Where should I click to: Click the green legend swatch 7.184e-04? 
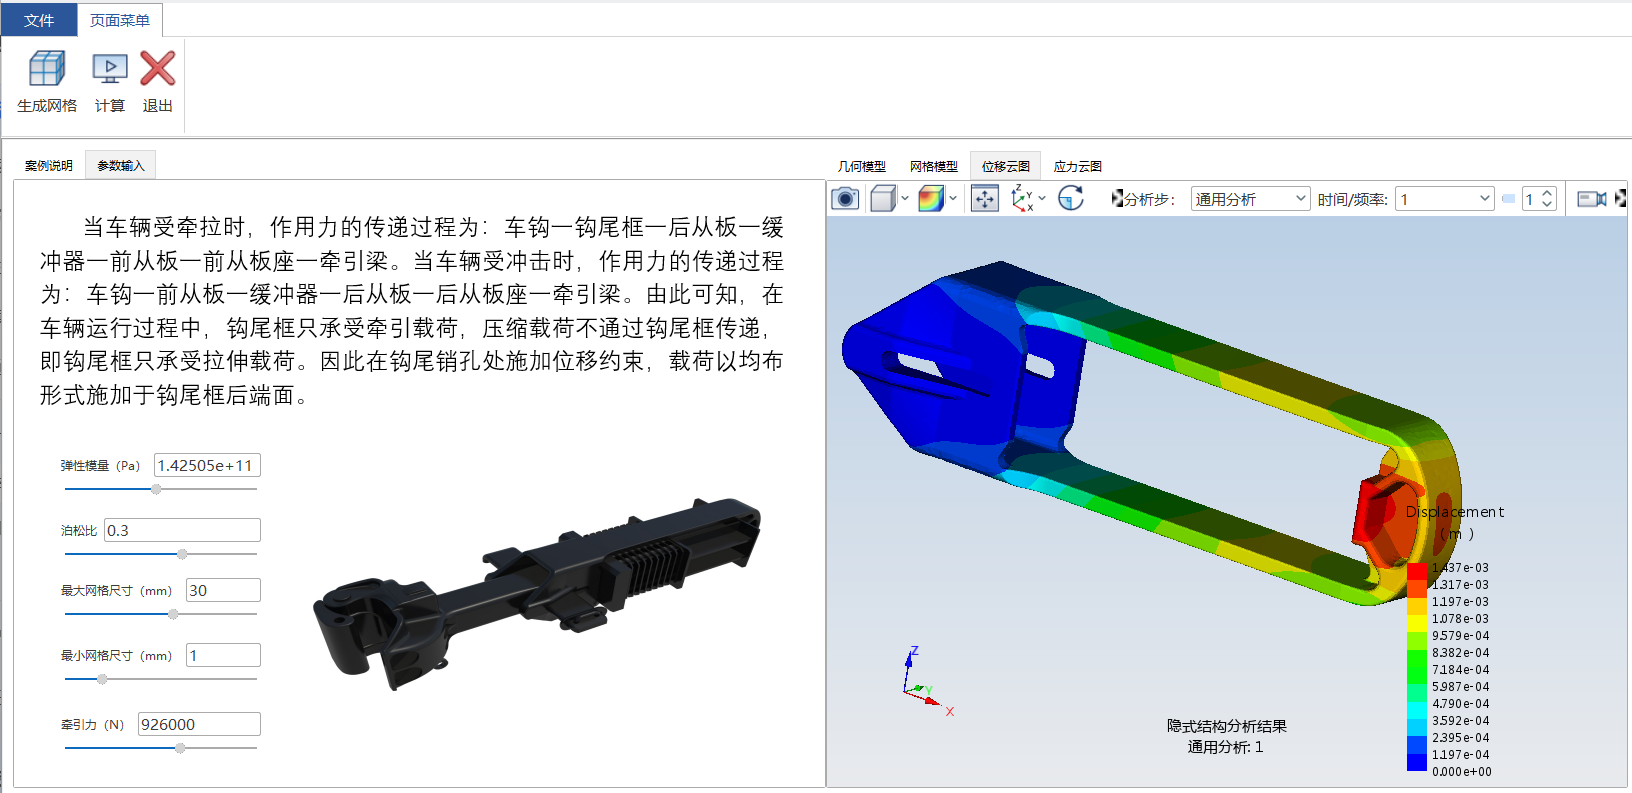click(1417, 673)
